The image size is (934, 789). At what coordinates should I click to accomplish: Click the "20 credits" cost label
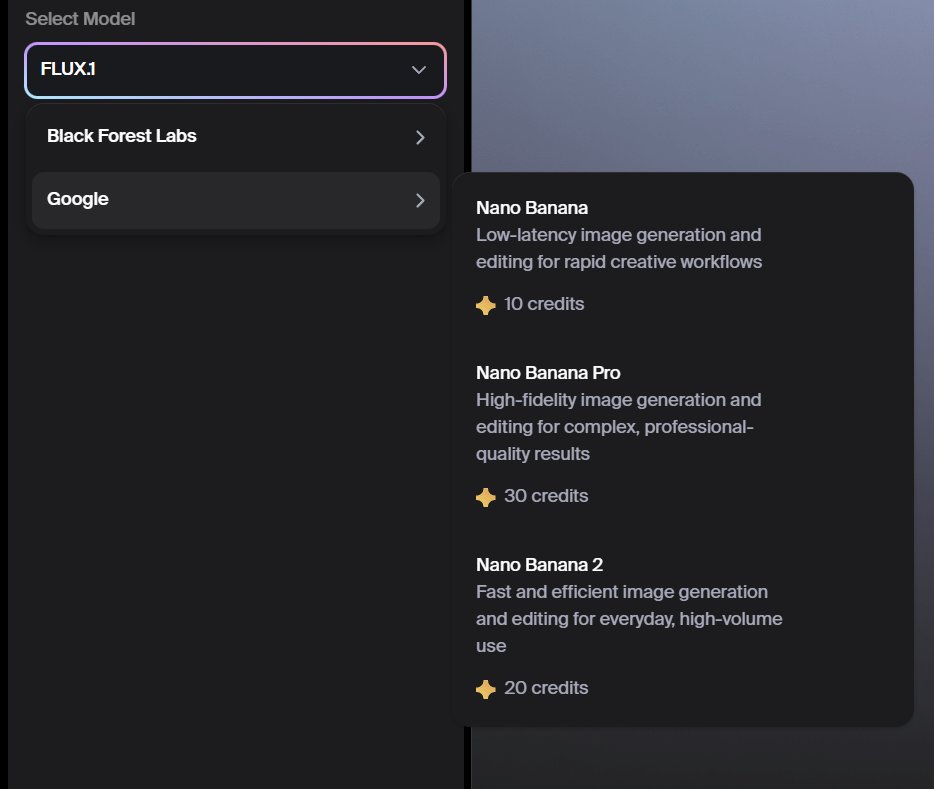click(546, 688)
